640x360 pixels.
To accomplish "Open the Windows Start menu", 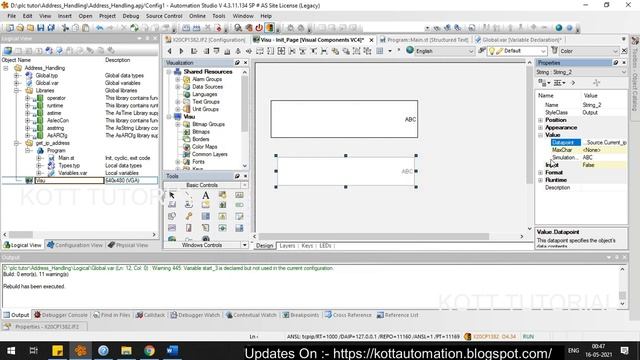I will click(11, 351).
